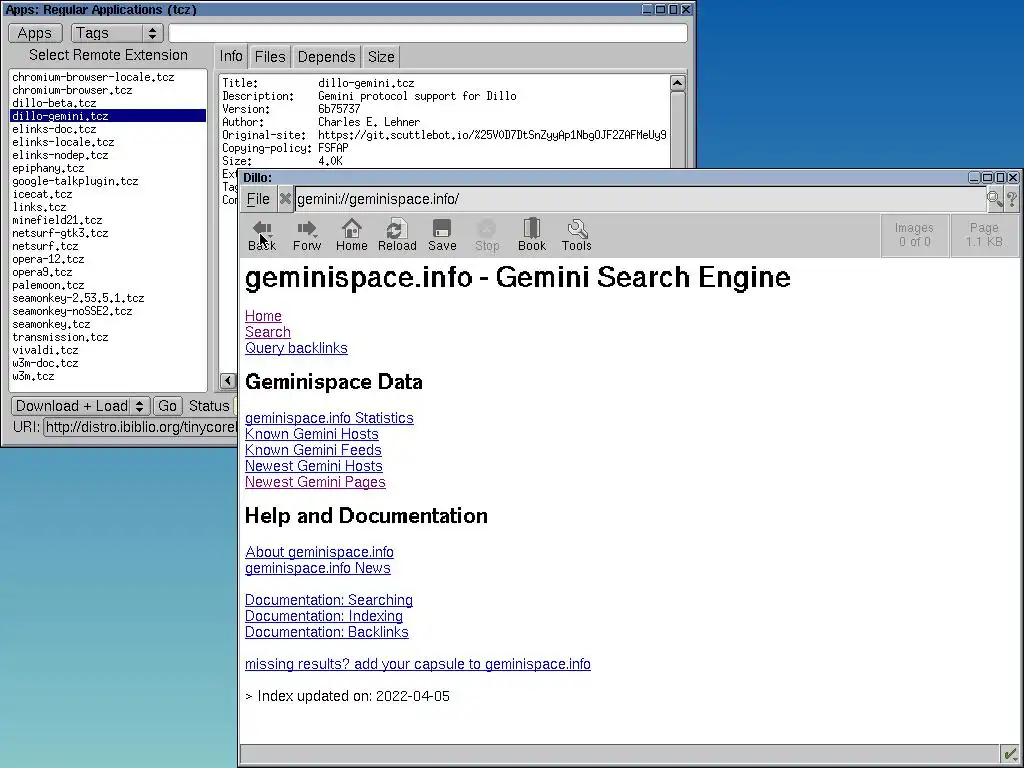Open the Home page icon in Dillo
This screenshot has width=1024, height=768.
351,235
